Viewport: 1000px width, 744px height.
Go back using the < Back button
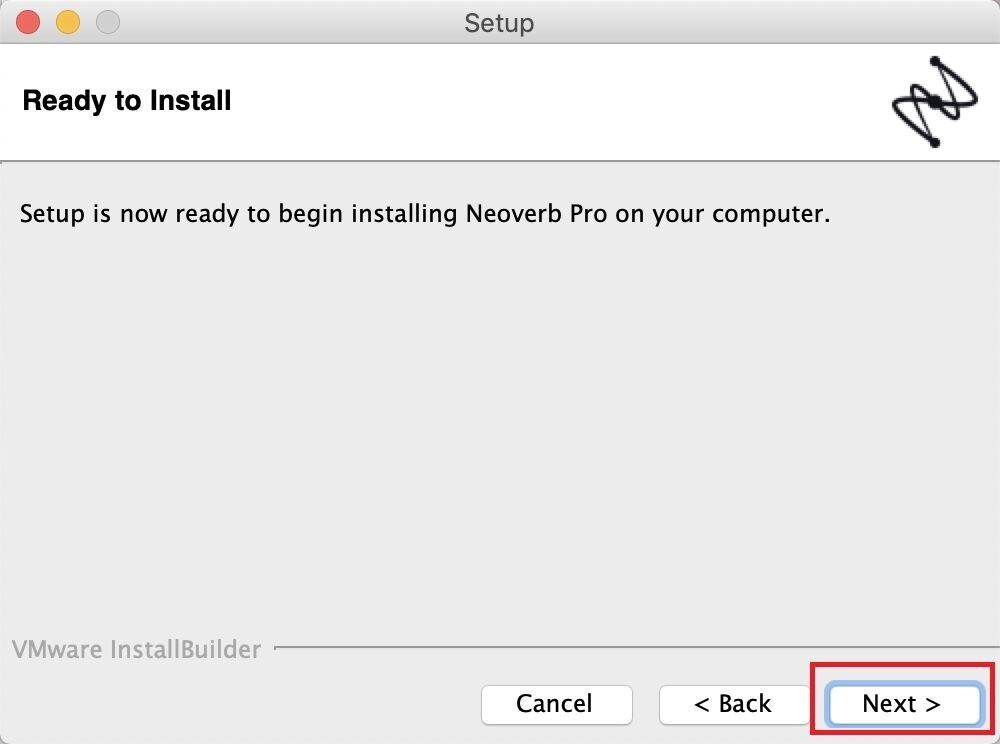tap(733, 704)
